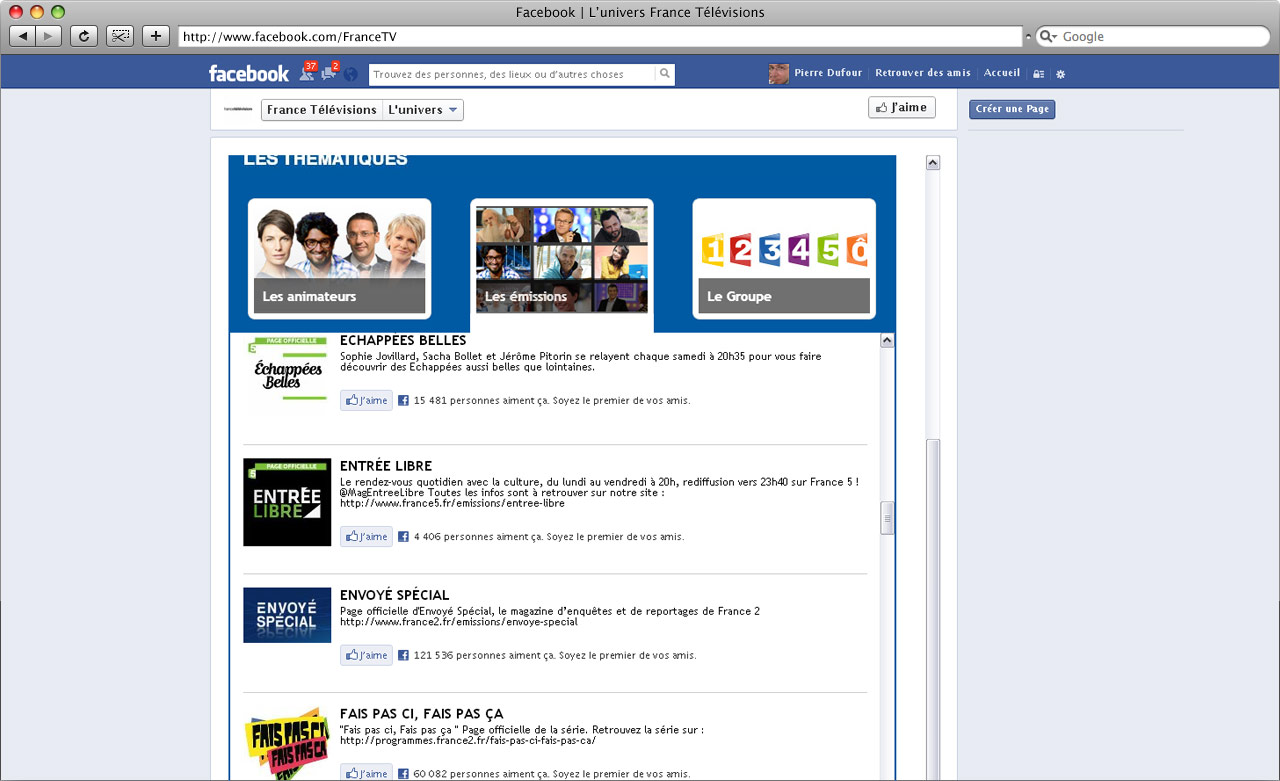
Task: Reload the page with the refresh button
Action: point(84,36)
